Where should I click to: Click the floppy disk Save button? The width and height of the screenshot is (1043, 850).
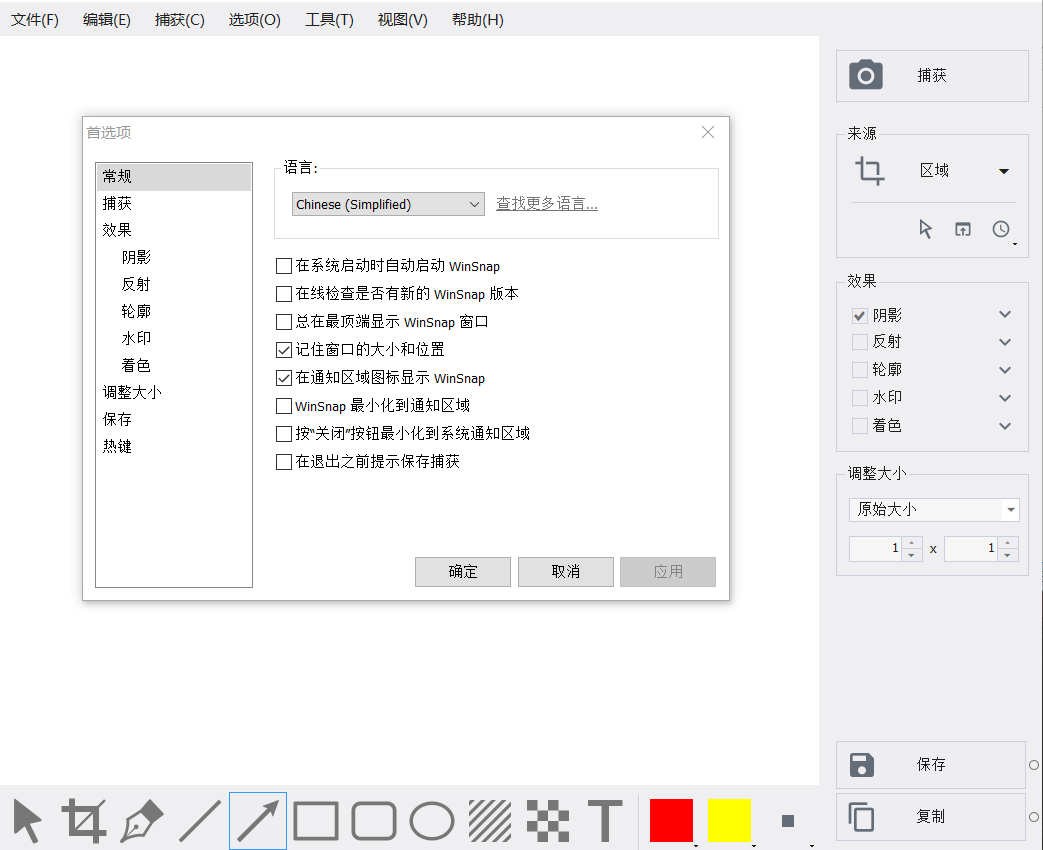point(931,765)
